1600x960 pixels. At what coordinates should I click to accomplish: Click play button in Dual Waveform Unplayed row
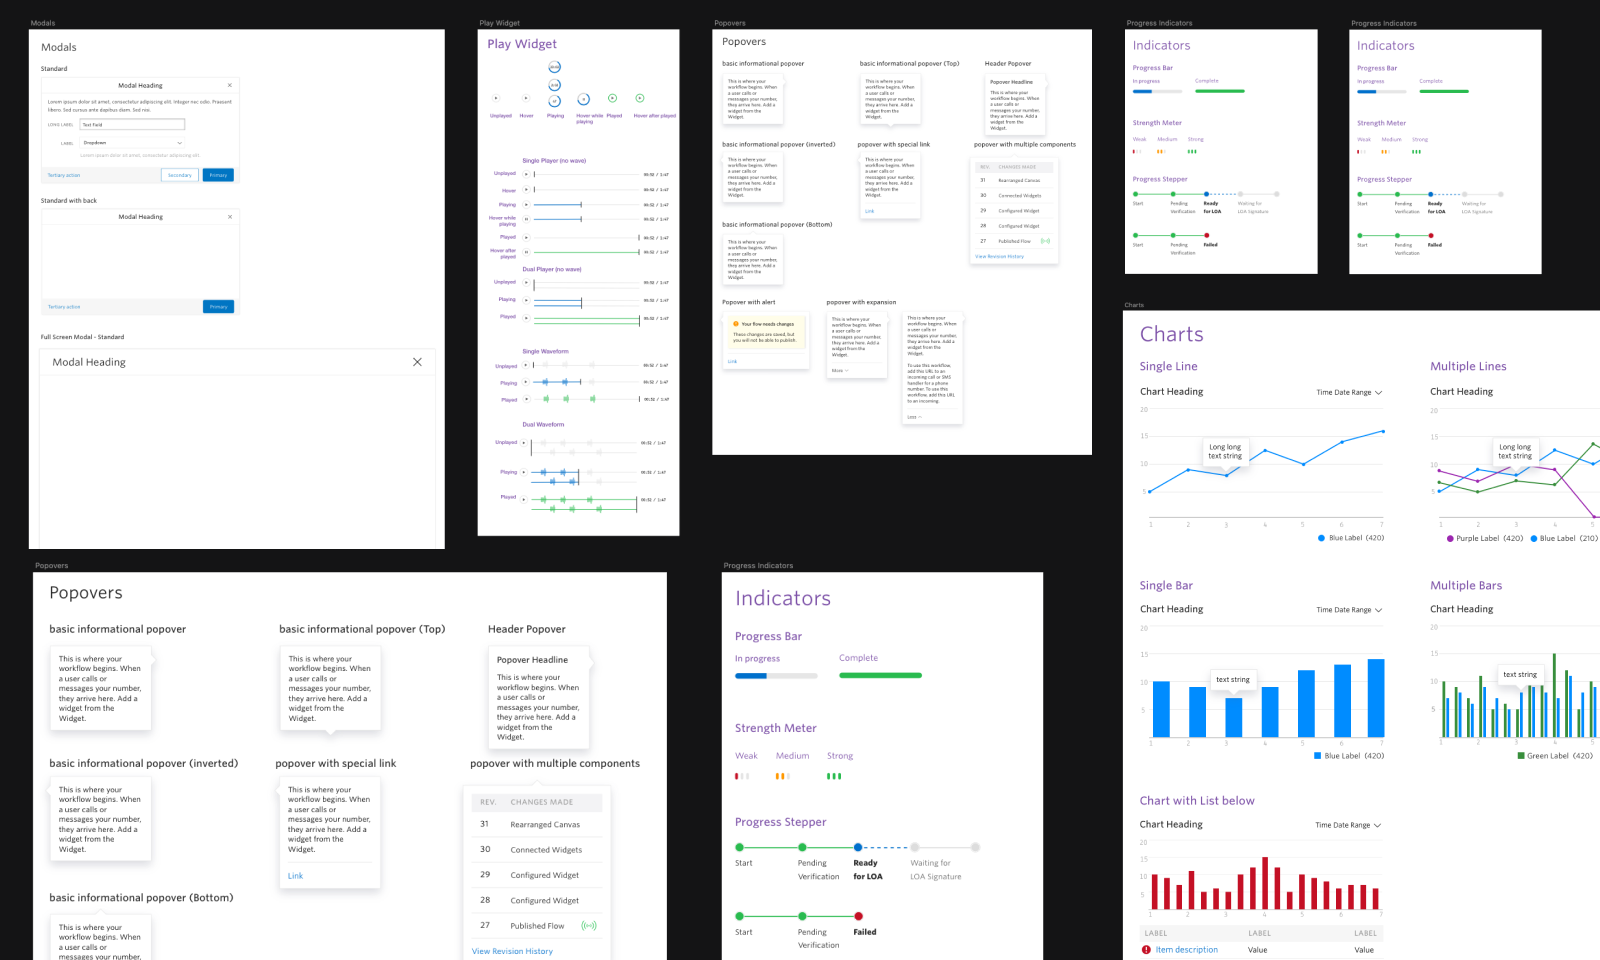tap(524, 443)
